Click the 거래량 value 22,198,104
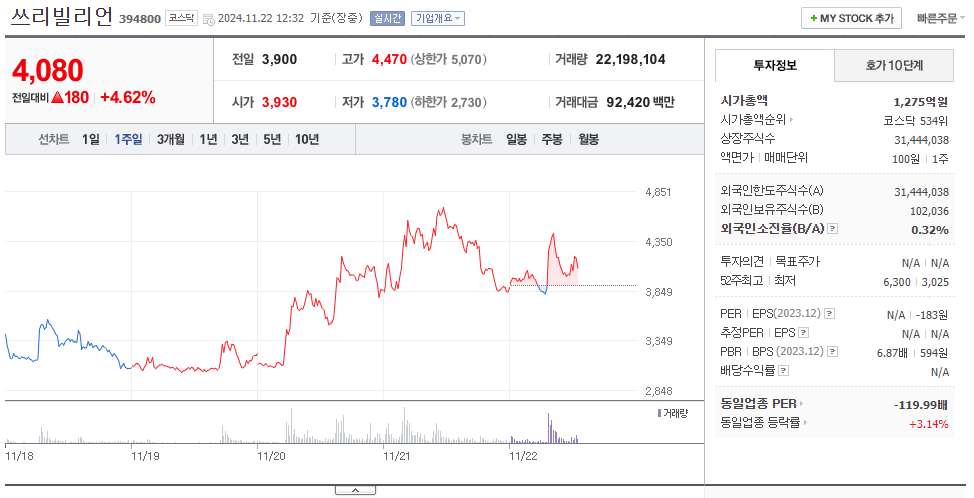 (630, 60)
